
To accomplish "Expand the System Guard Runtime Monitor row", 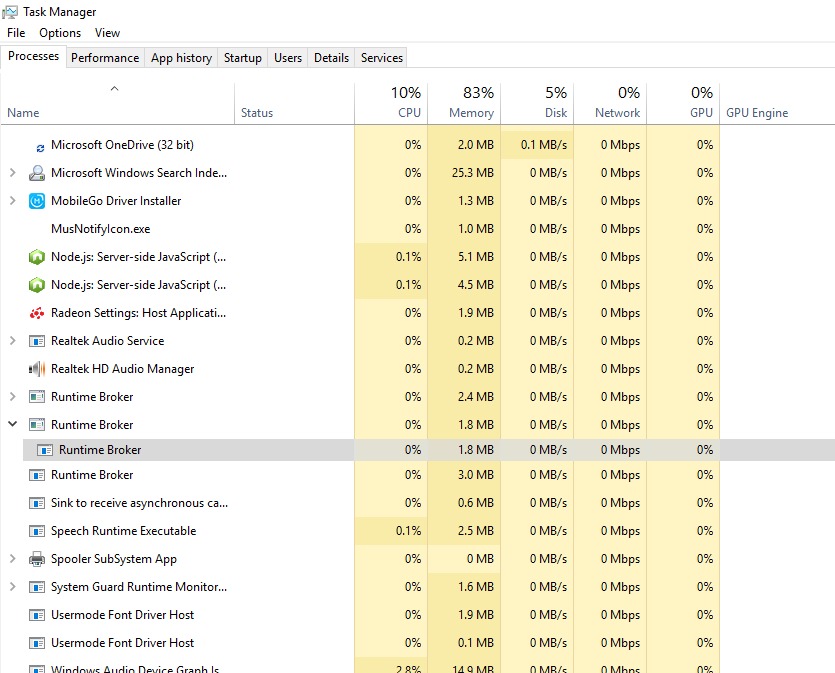I will (x=13, y=587).
